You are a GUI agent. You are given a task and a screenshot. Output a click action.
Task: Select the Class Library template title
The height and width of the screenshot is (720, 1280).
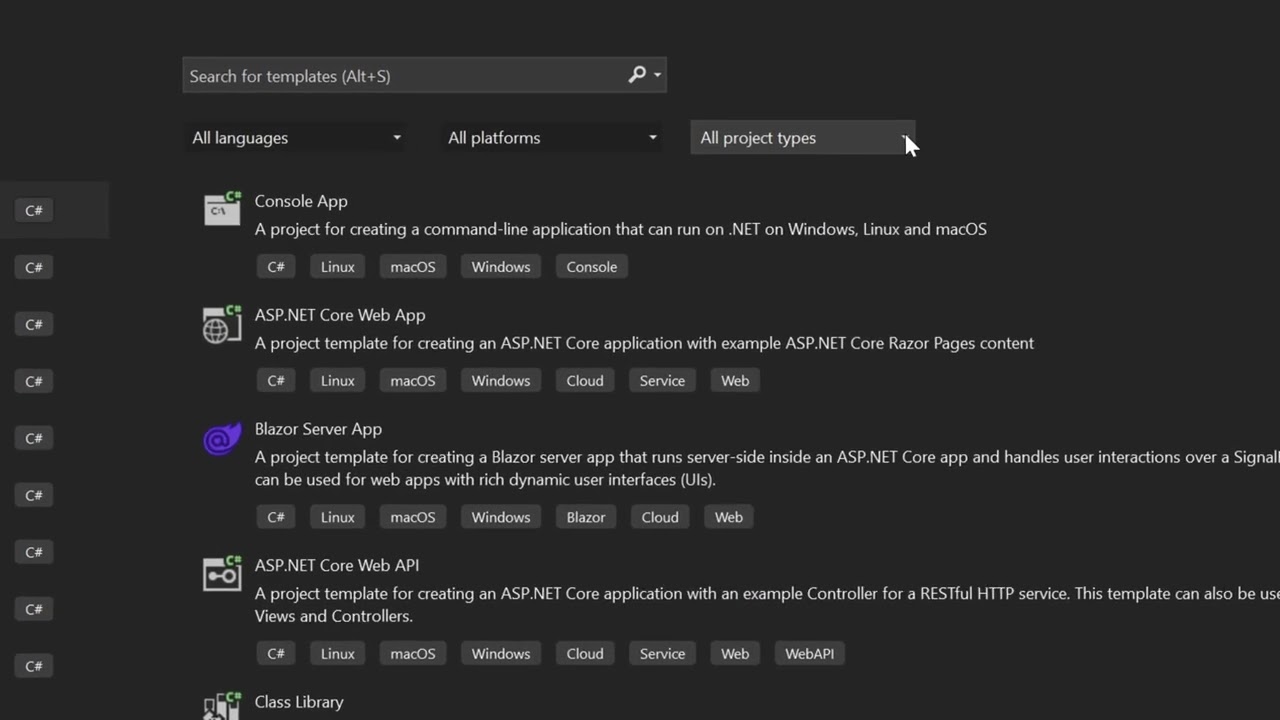coord(299,702)
